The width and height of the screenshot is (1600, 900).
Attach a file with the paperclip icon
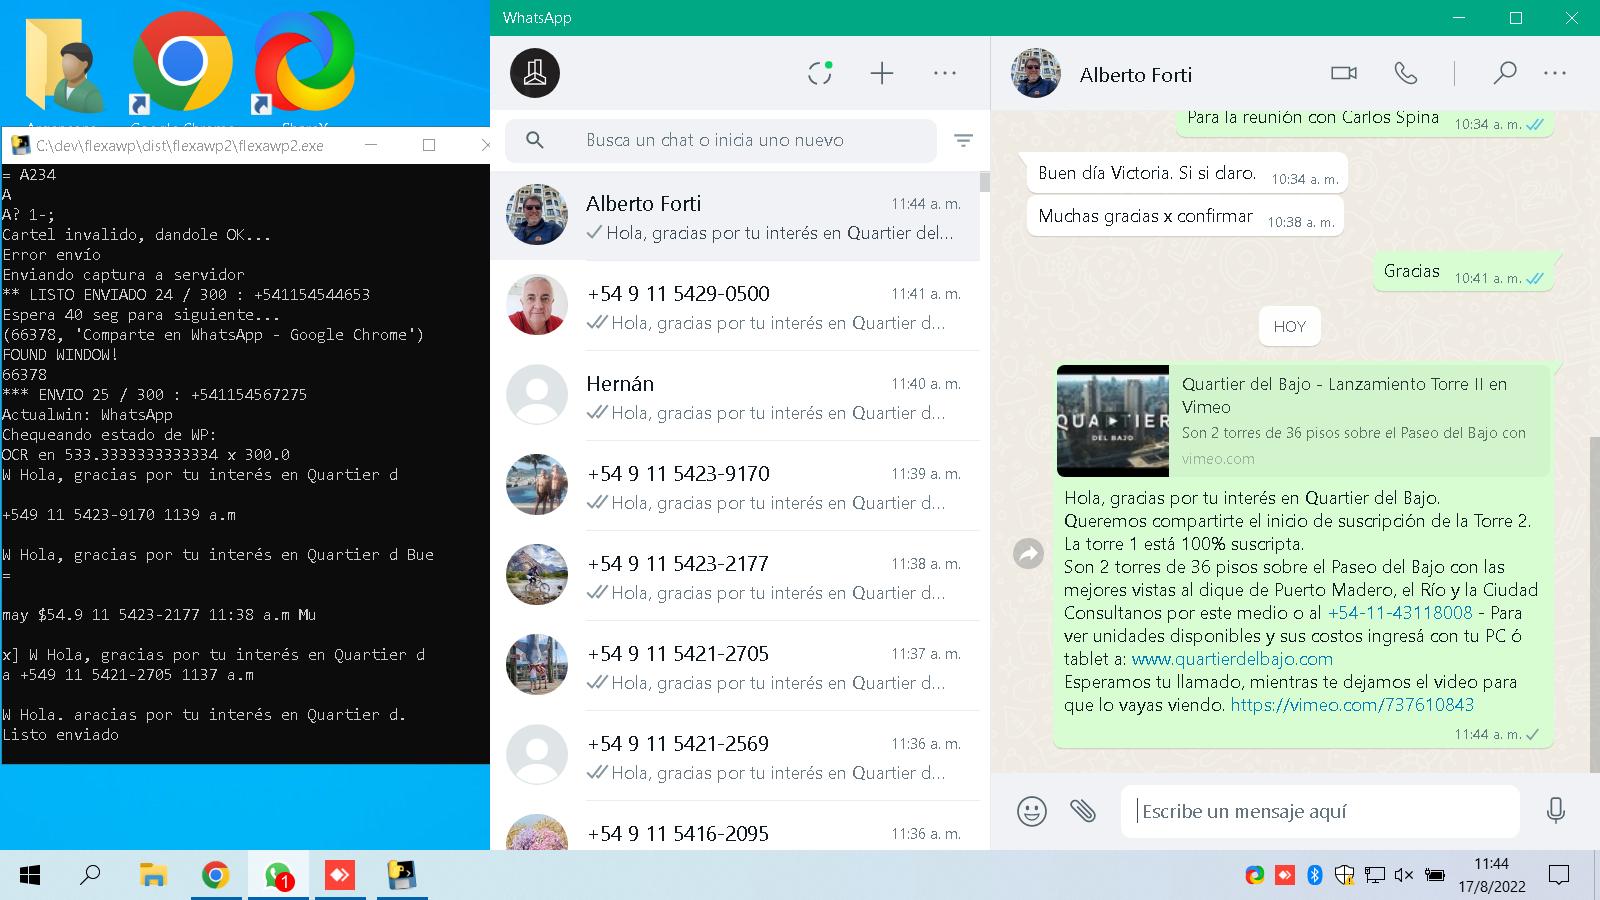coord(1083,811)
